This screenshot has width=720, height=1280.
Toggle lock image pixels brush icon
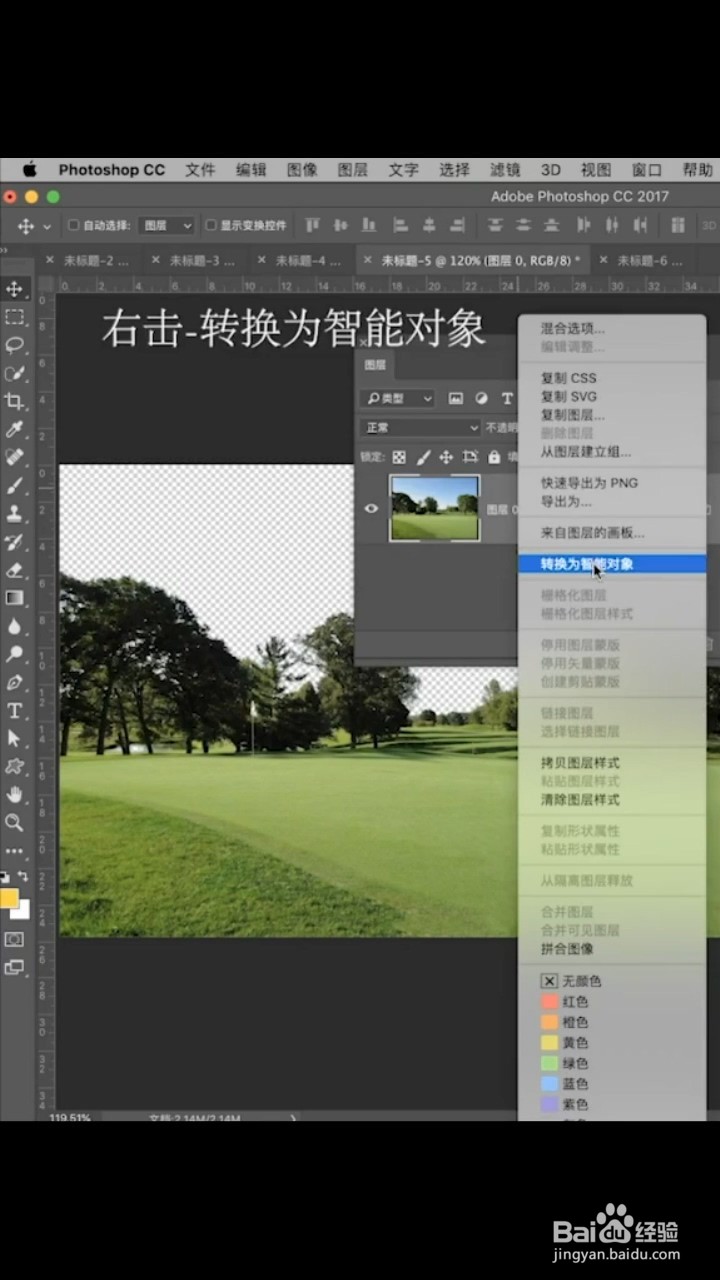click(x=423, y=457)
